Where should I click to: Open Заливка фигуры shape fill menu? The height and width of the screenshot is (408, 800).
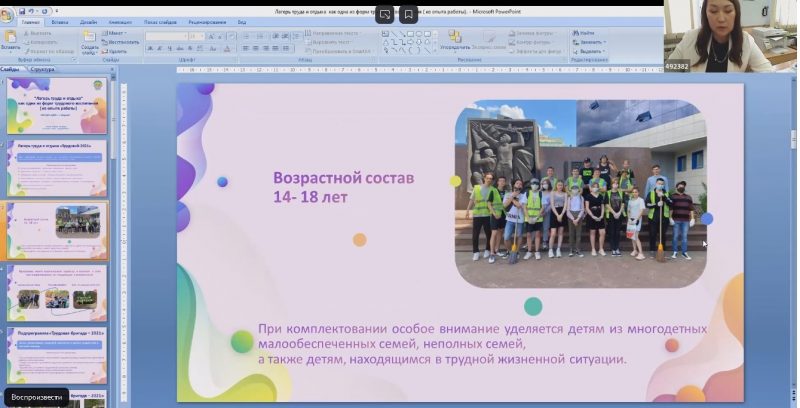tap(534, 33)
